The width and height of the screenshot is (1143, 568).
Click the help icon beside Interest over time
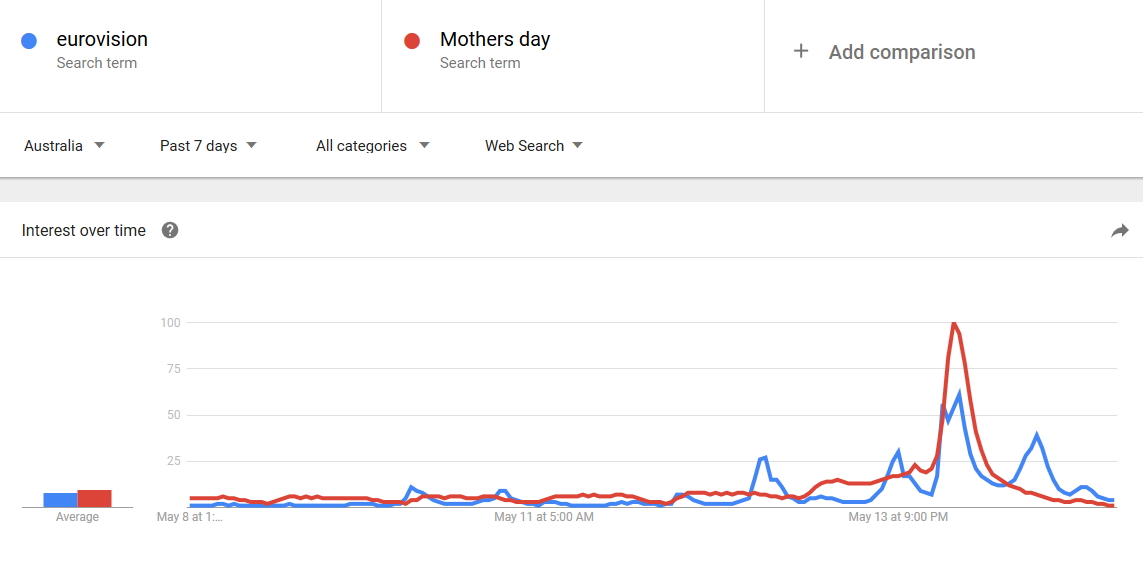coord(170,231)
